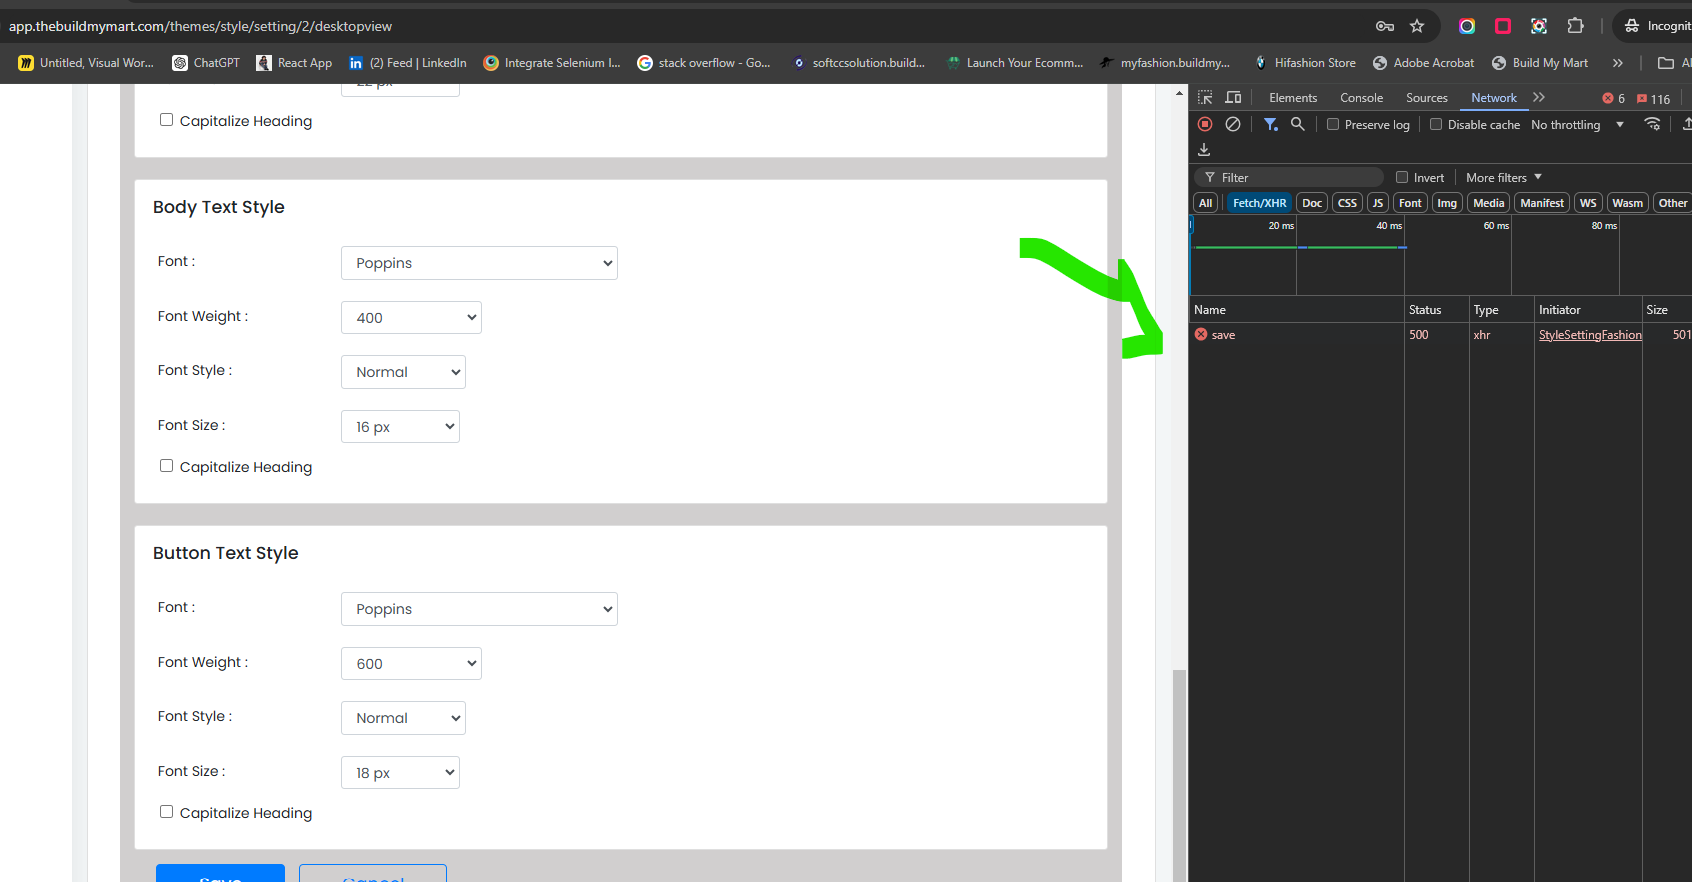Select the save request row

tap(1440, 335)
